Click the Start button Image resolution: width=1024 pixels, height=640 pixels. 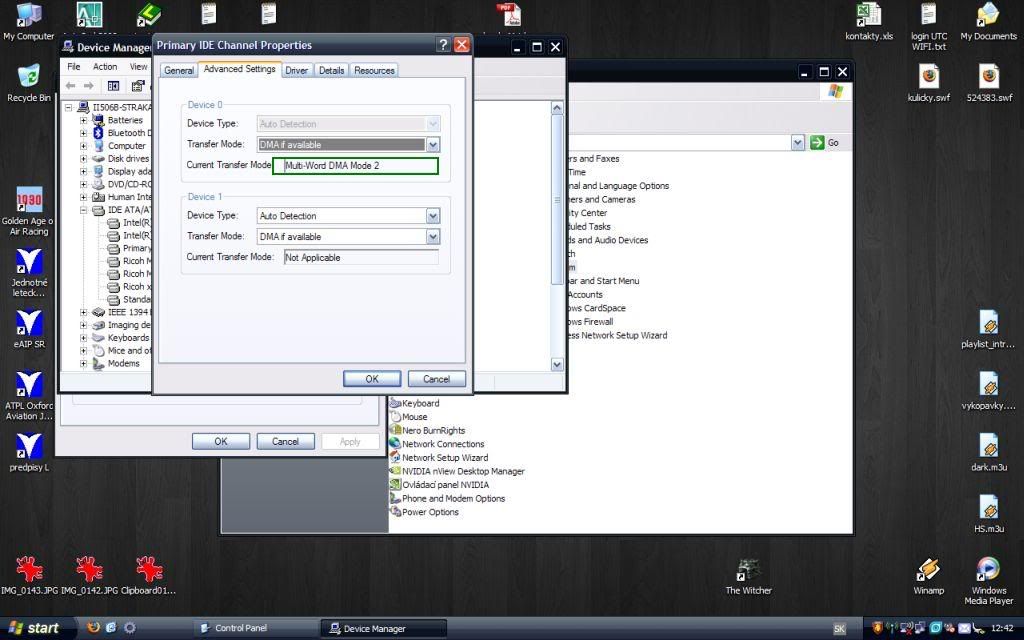click(x=36, y=628)
